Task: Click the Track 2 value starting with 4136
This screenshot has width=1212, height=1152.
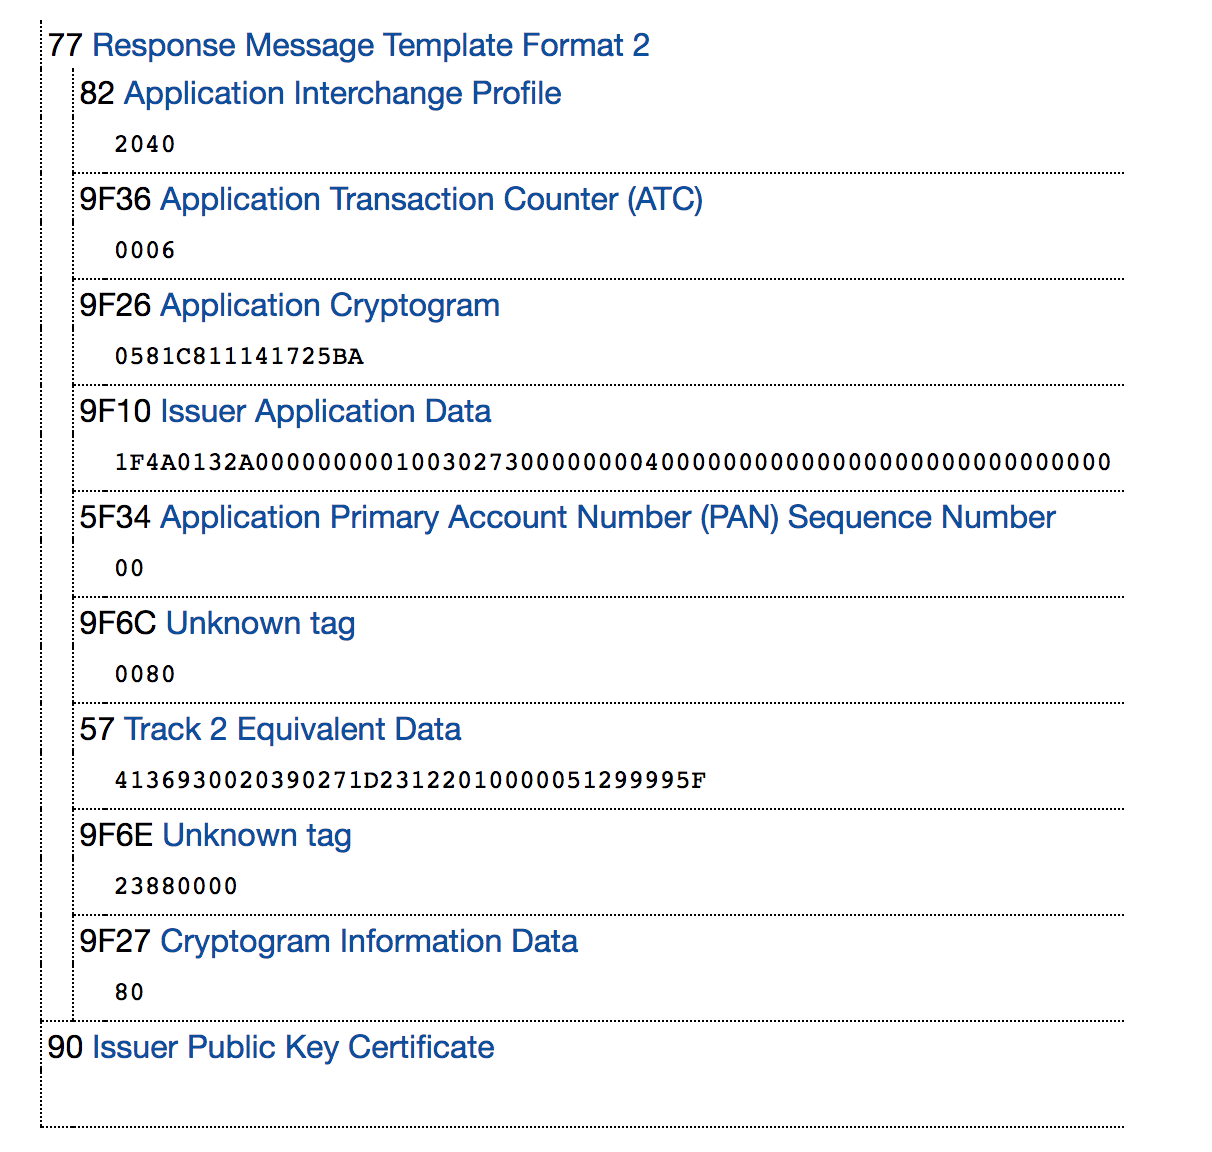Action: click(x=410, y=781)
